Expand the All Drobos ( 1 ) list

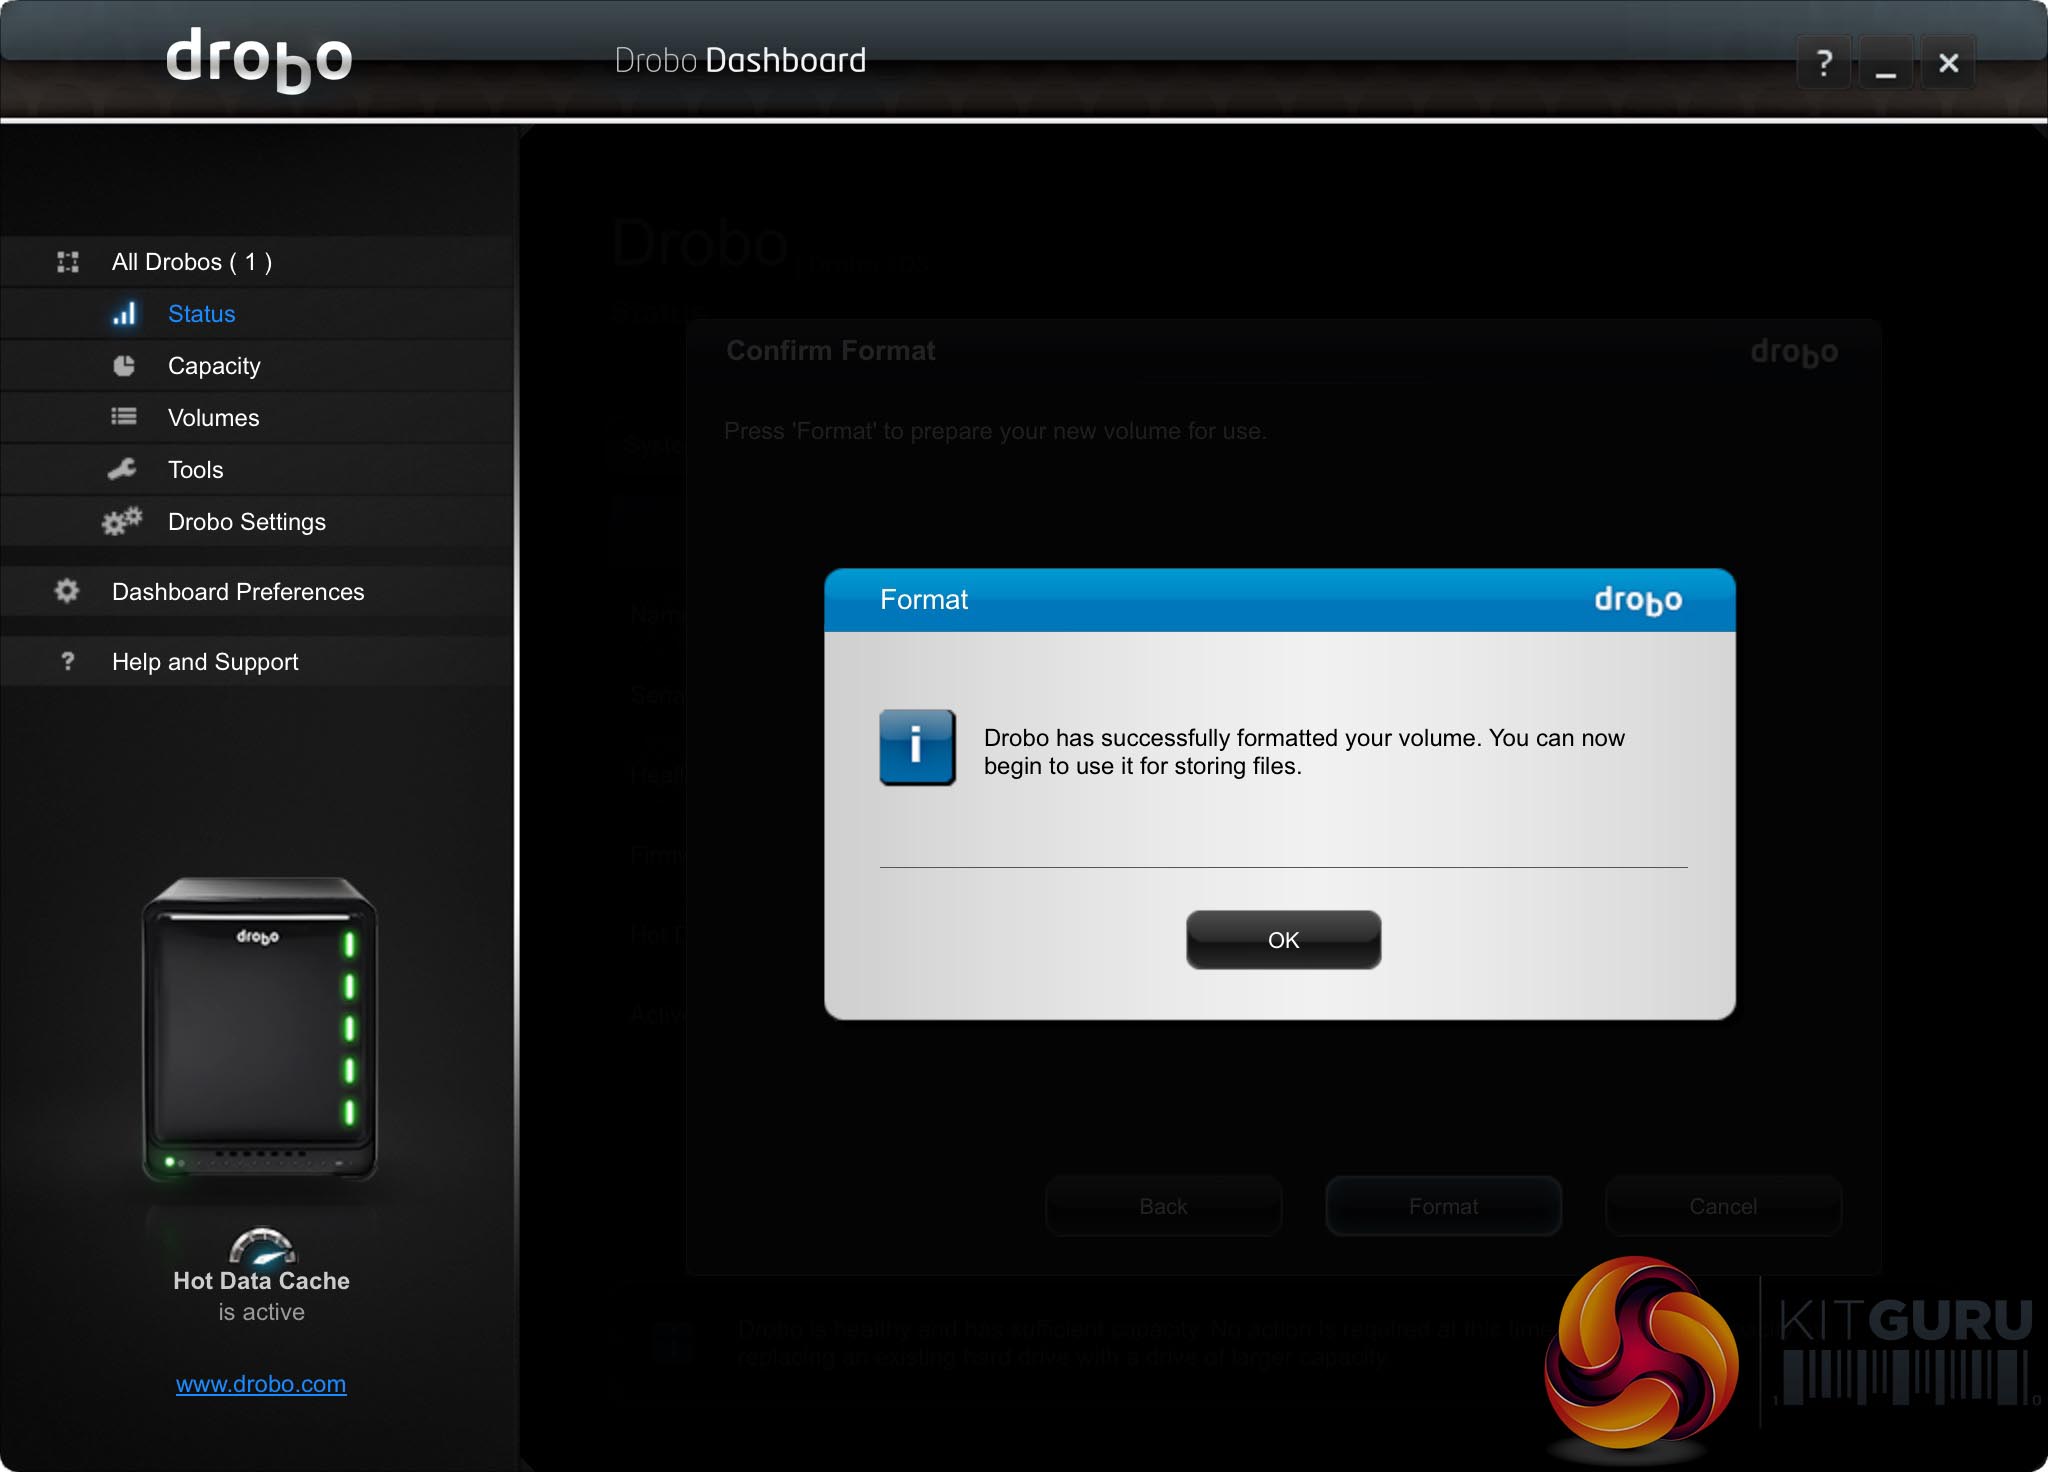click(x=191, y=262)
